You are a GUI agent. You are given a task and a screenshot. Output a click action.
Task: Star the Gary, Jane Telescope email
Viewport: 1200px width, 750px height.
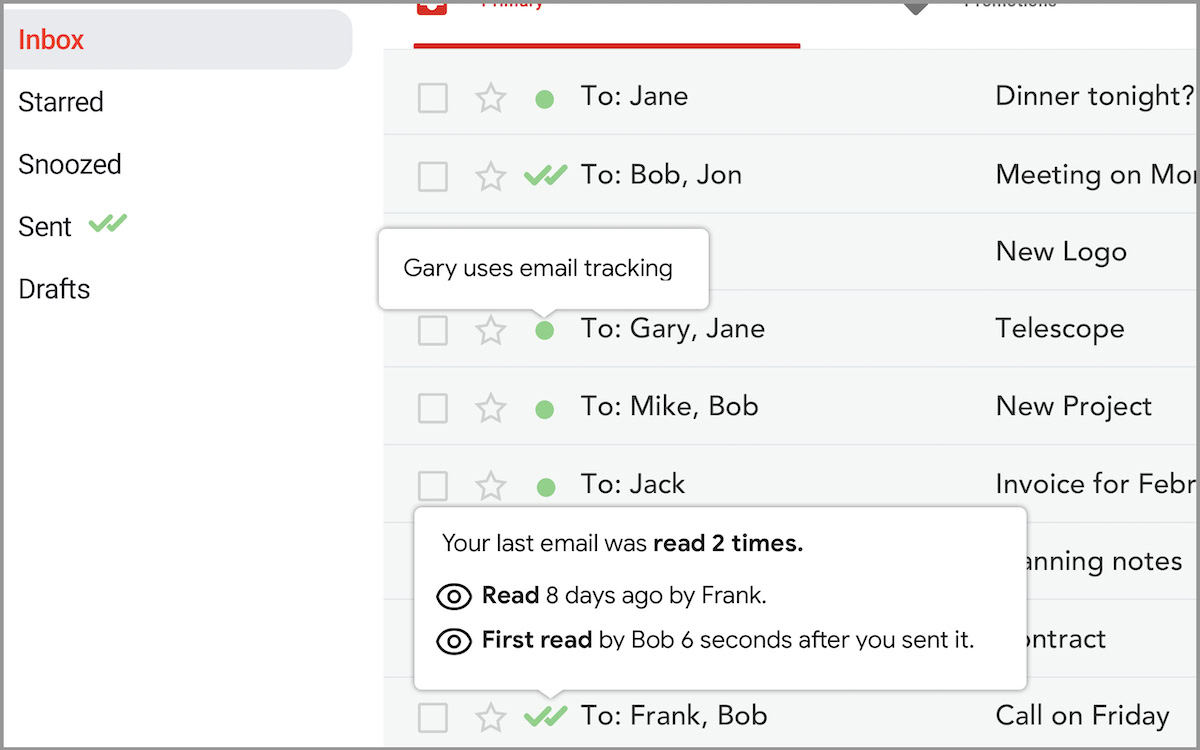tap(490, 330)
